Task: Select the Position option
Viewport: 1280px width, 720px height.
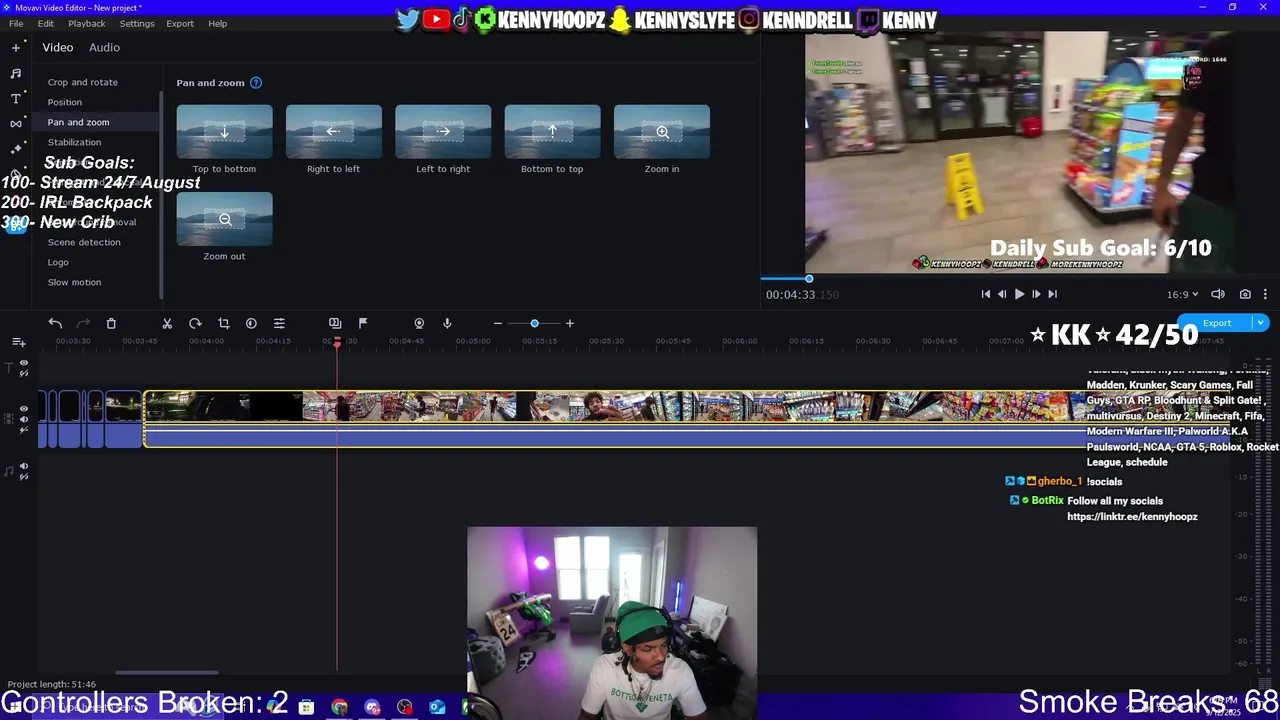Action: pyautogui.click(x=65, y=102)
